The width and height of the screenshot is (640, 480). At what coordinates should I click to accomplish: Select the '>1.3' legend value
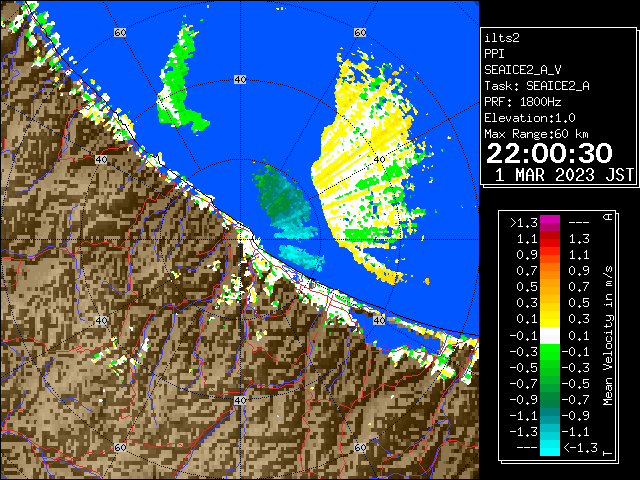click(x=524, y=223)
